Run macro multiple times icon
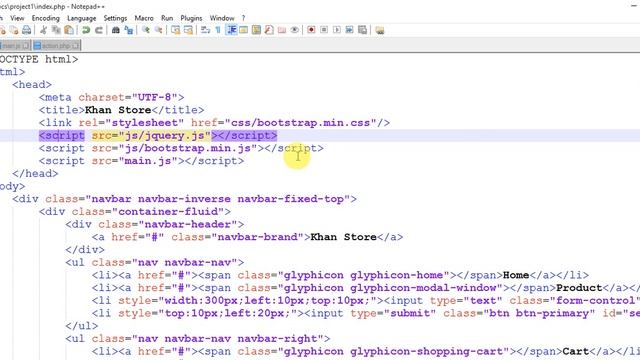 point(349,30)
